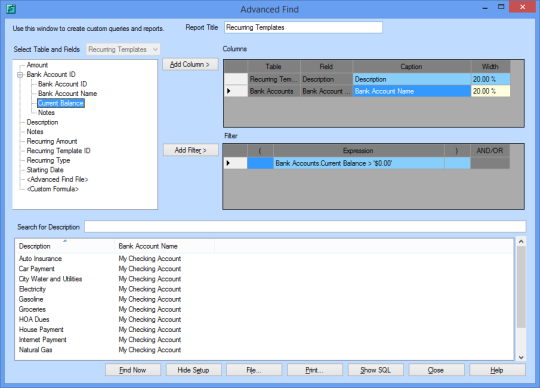Image resolution: width=540 pixels, height=388 pixels.
Task: Minimize the Advanced Find window
Action: pos(486,8)
